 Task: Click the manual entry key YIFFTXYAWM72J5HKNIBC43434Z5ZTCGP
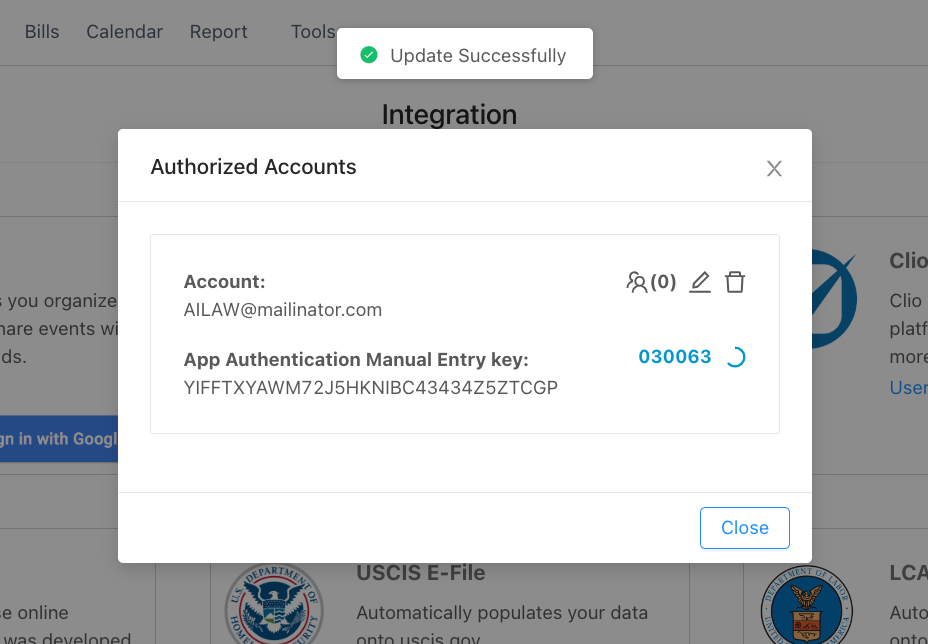[x=370, y=388]
